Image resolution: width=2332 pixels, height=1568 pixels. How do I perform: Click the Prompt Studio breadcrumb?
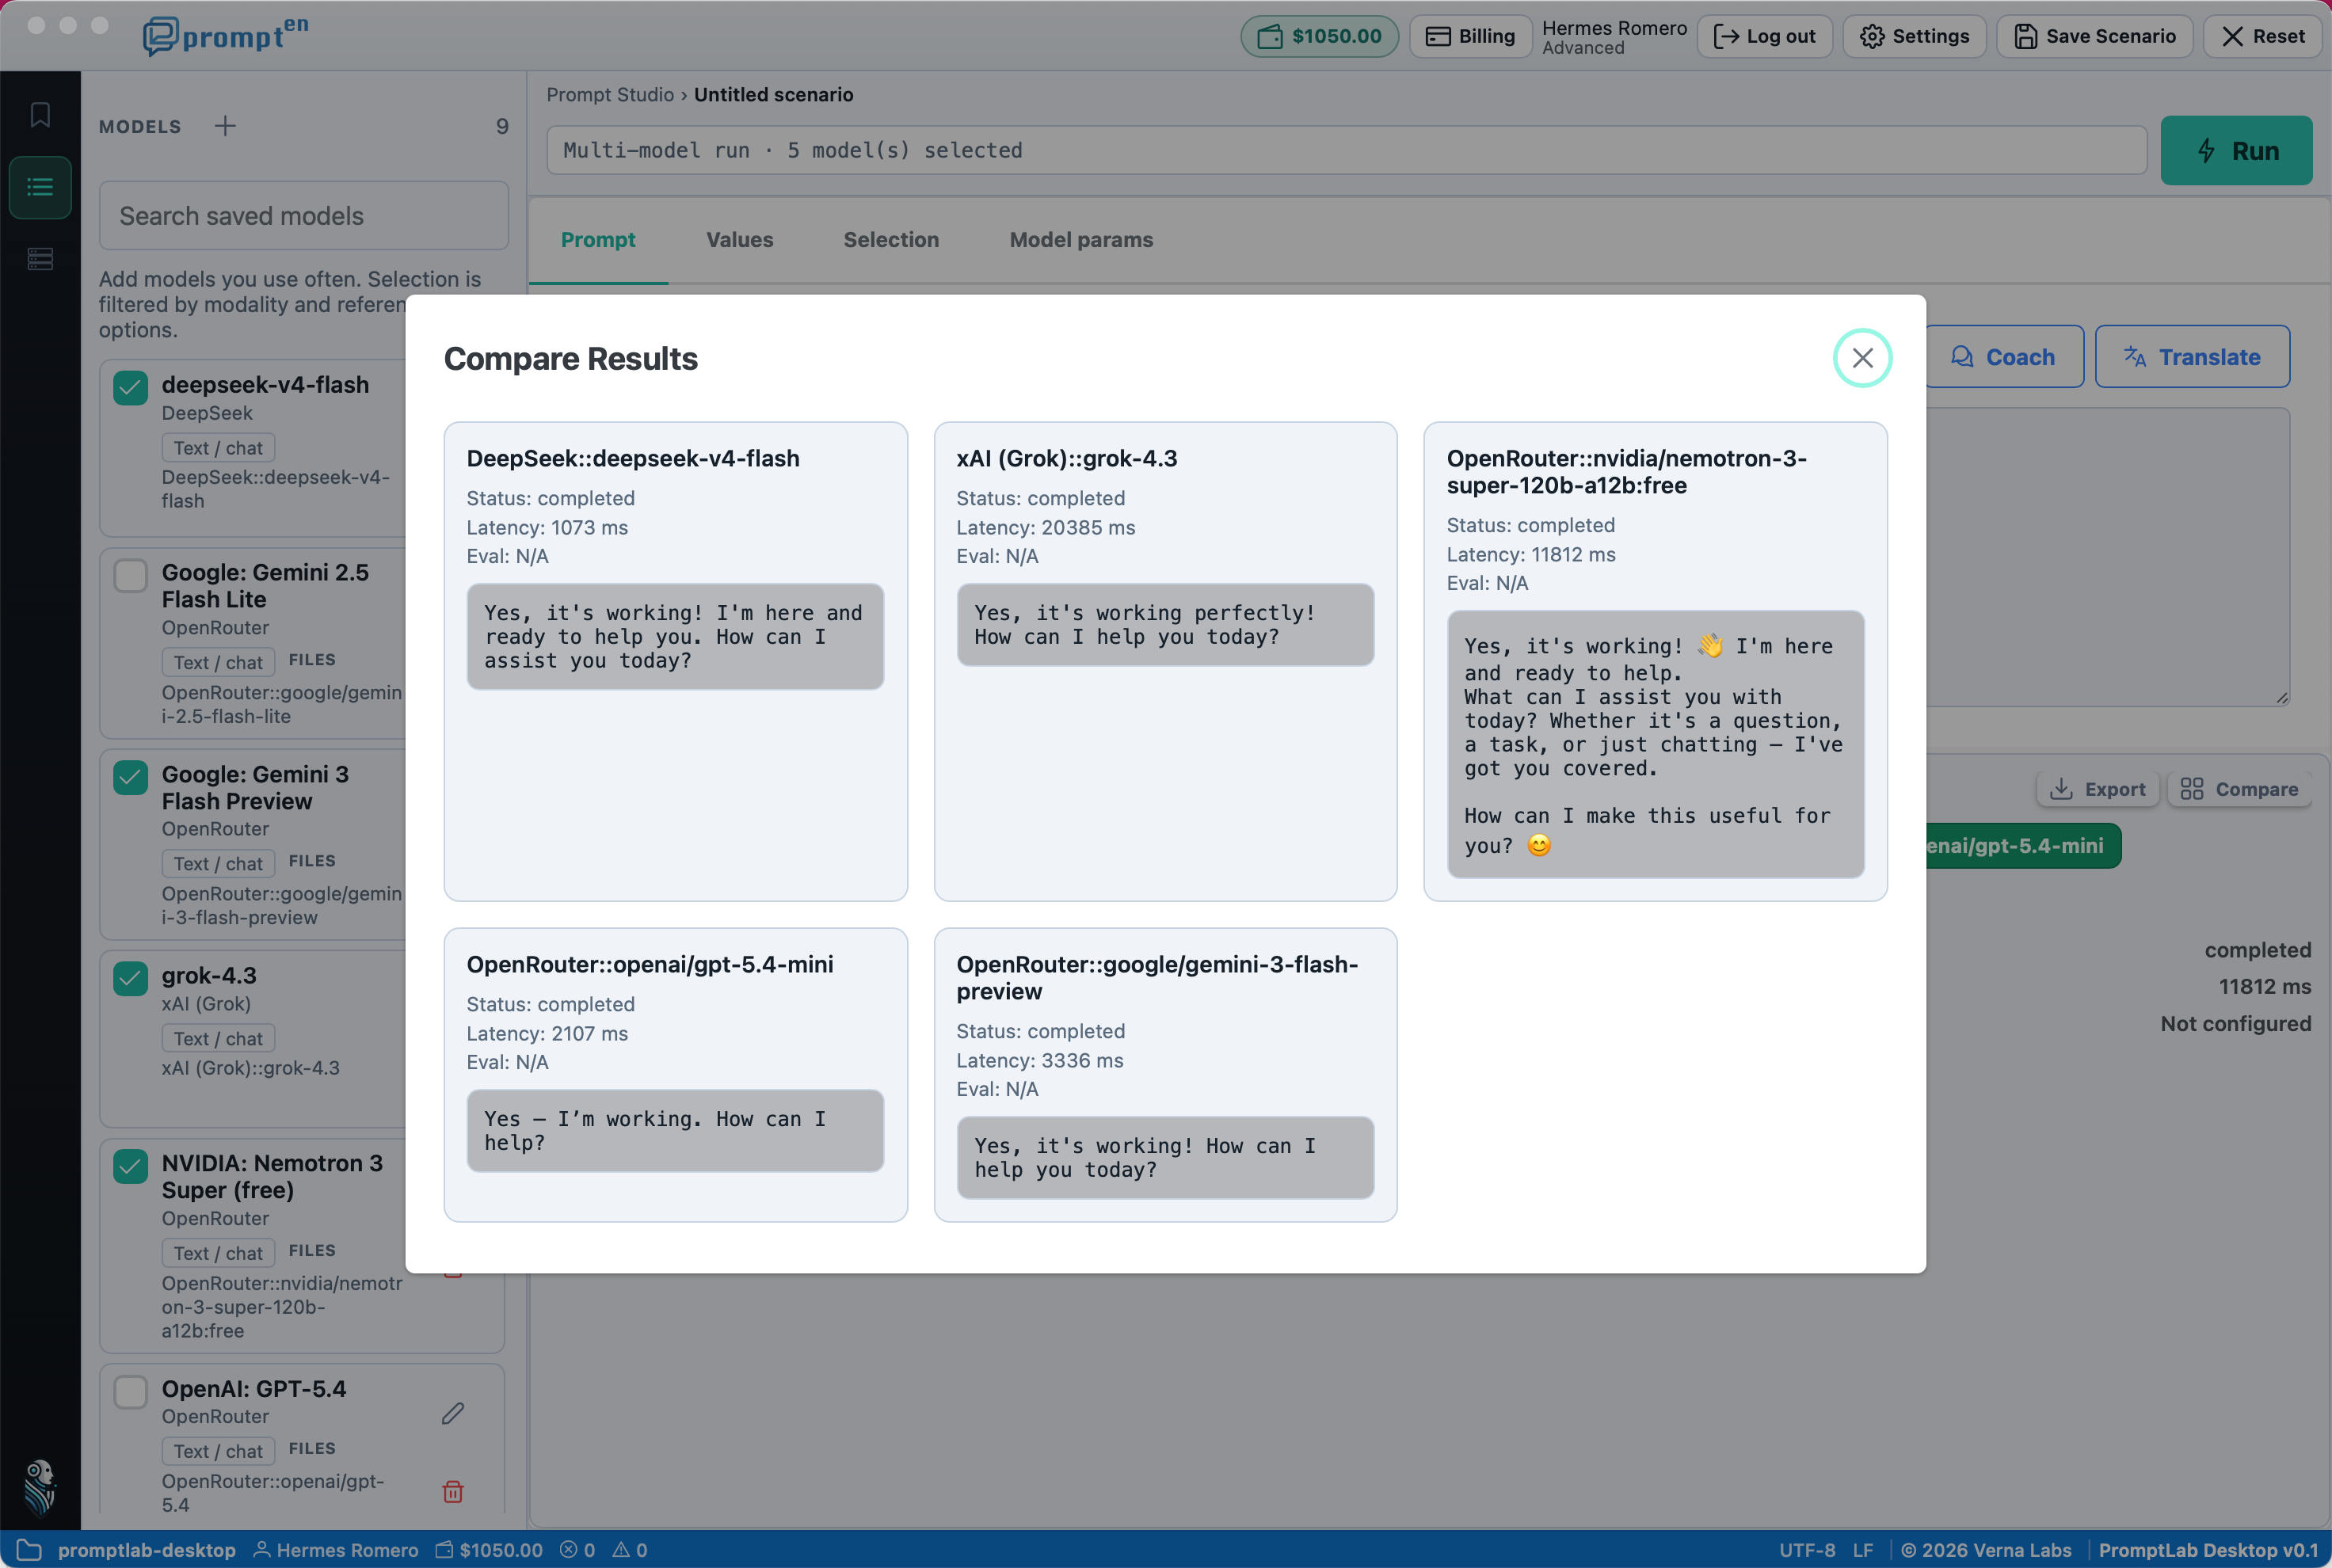coord(610,95)
